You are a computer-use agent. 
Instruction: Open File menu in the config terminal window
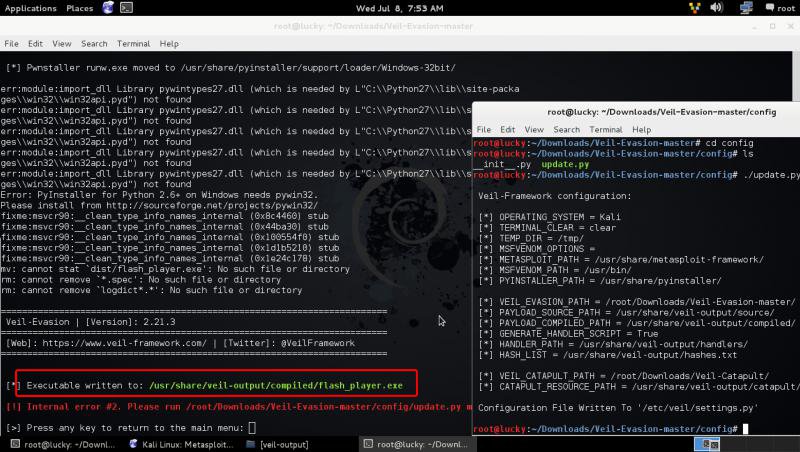[x=484, y=130]
